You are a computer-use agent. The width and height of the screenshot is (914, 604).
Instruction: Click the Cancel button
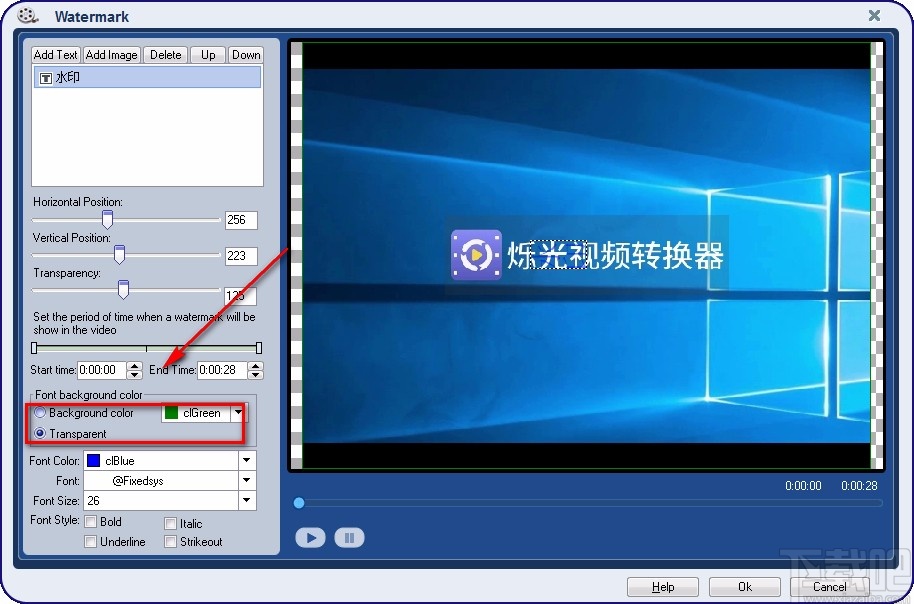click(829, 587)
